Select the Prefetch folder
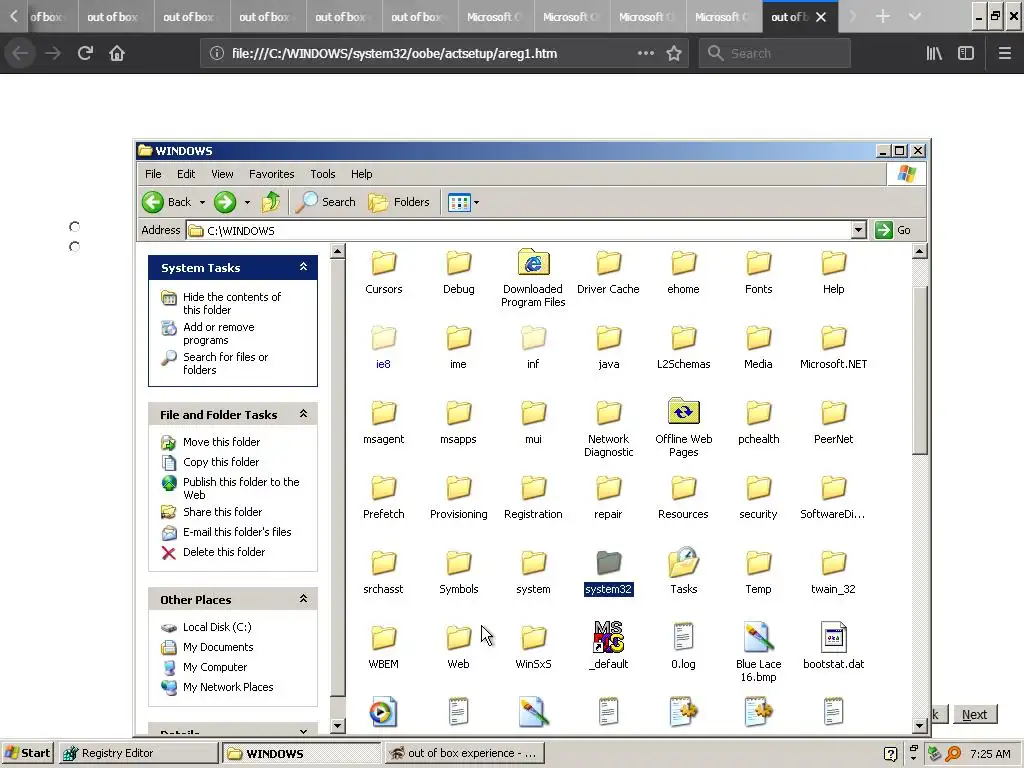Screen dimensions: 1024x768 click(x=383, y=498)
